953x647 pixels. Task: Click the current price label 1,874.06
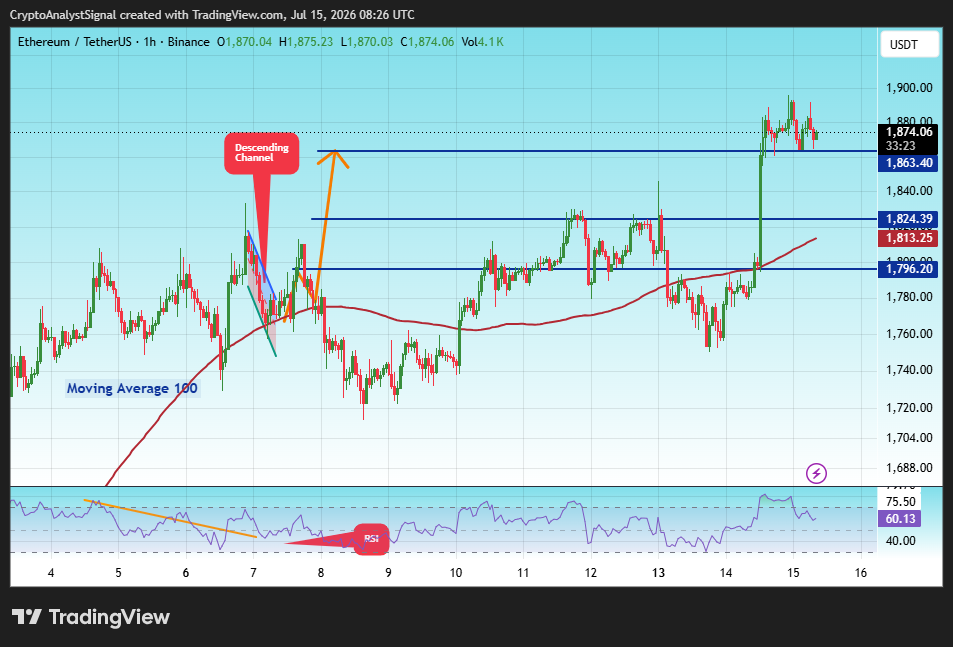909,132
